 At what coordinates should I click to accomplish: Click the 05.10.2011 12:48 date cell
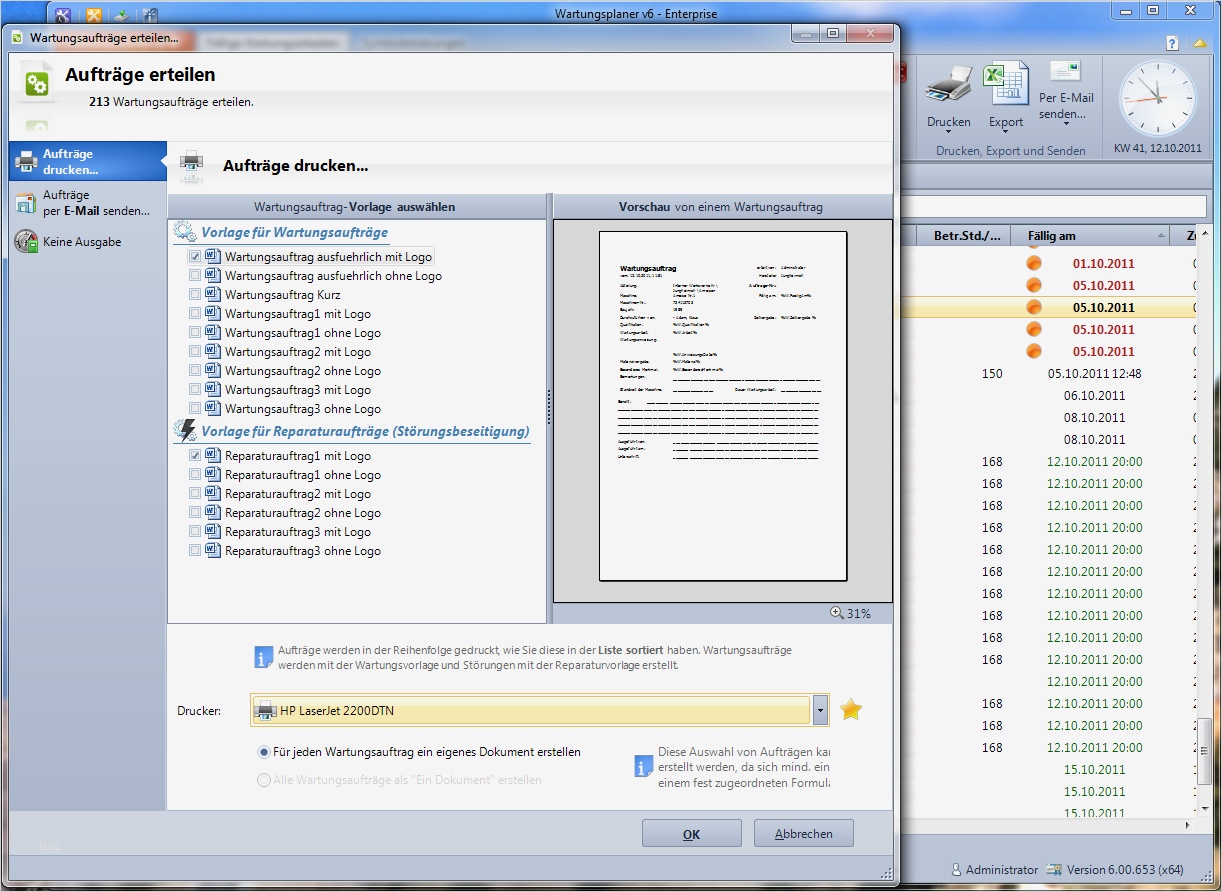[x=1095, y=374]
